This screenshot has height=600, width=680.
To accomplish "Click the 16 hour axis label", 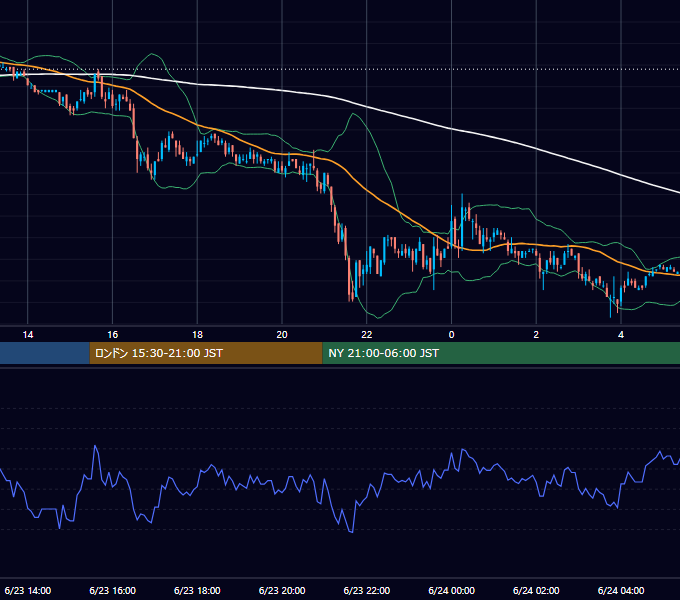I will (x=112, y=335).
